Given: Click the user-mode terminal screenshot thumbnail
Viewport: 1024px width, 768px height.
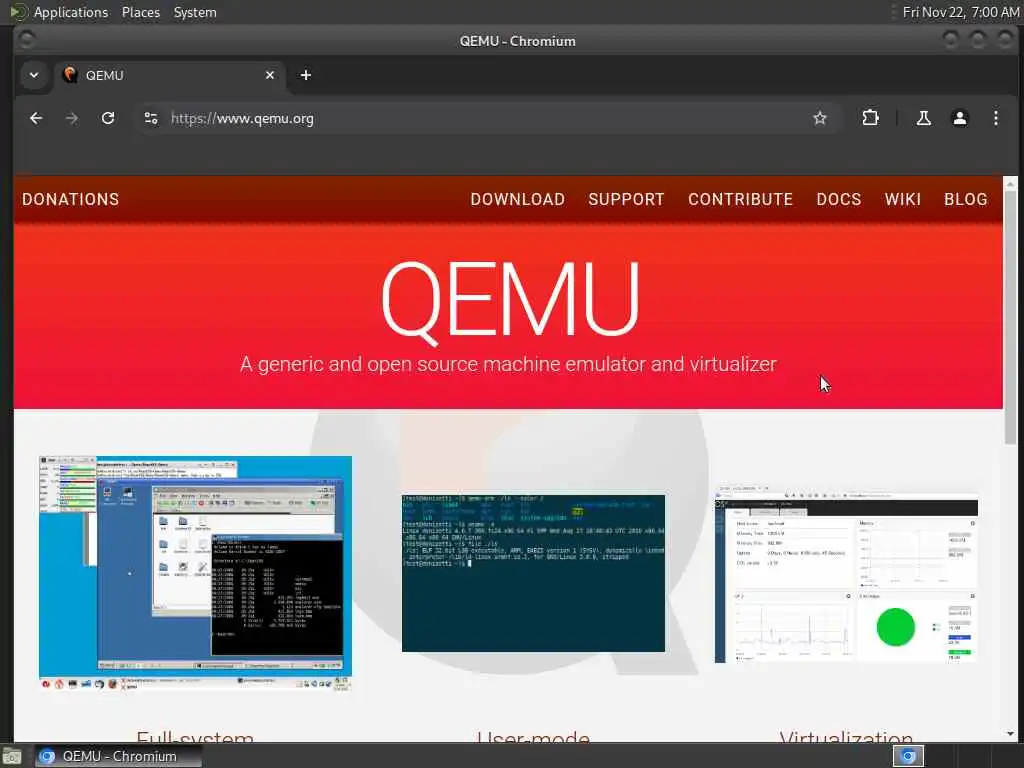Looking at the screenshot, I should 534,573.
